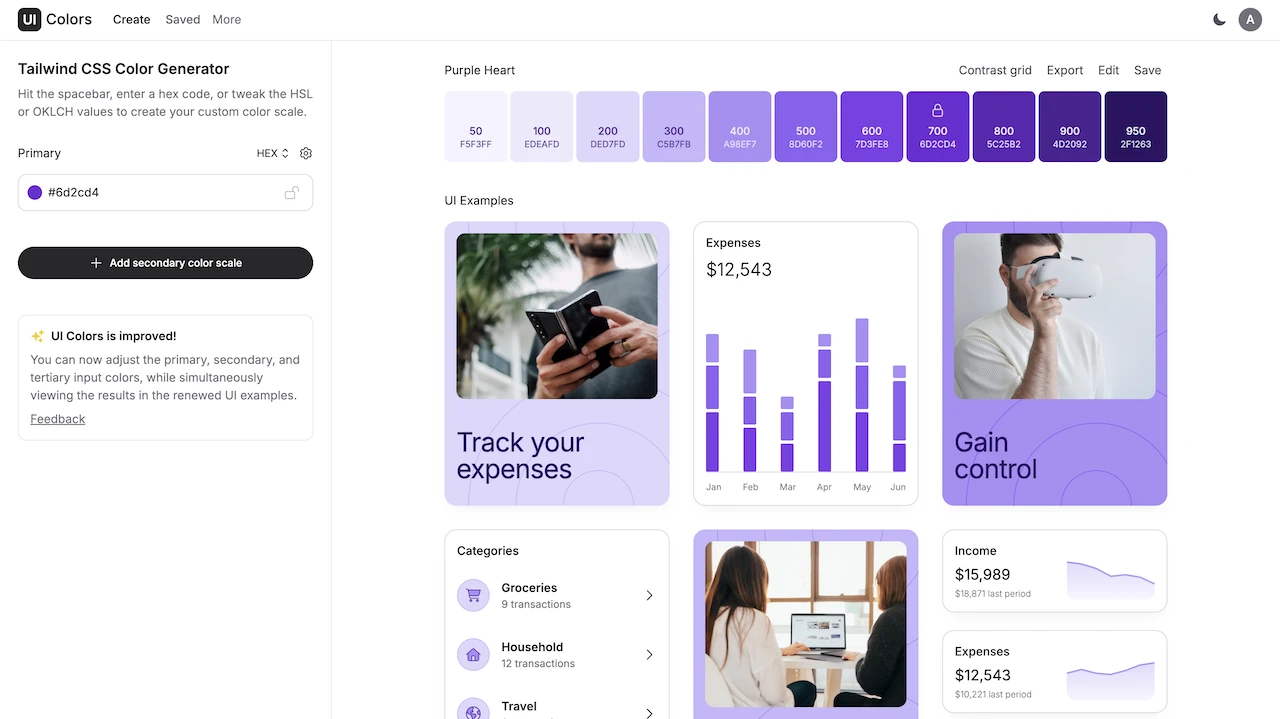The height and width of the screenshot is (719, 1280).
Task: Select the 500 shade swatch 8D60F2
Action: [805, 127]
